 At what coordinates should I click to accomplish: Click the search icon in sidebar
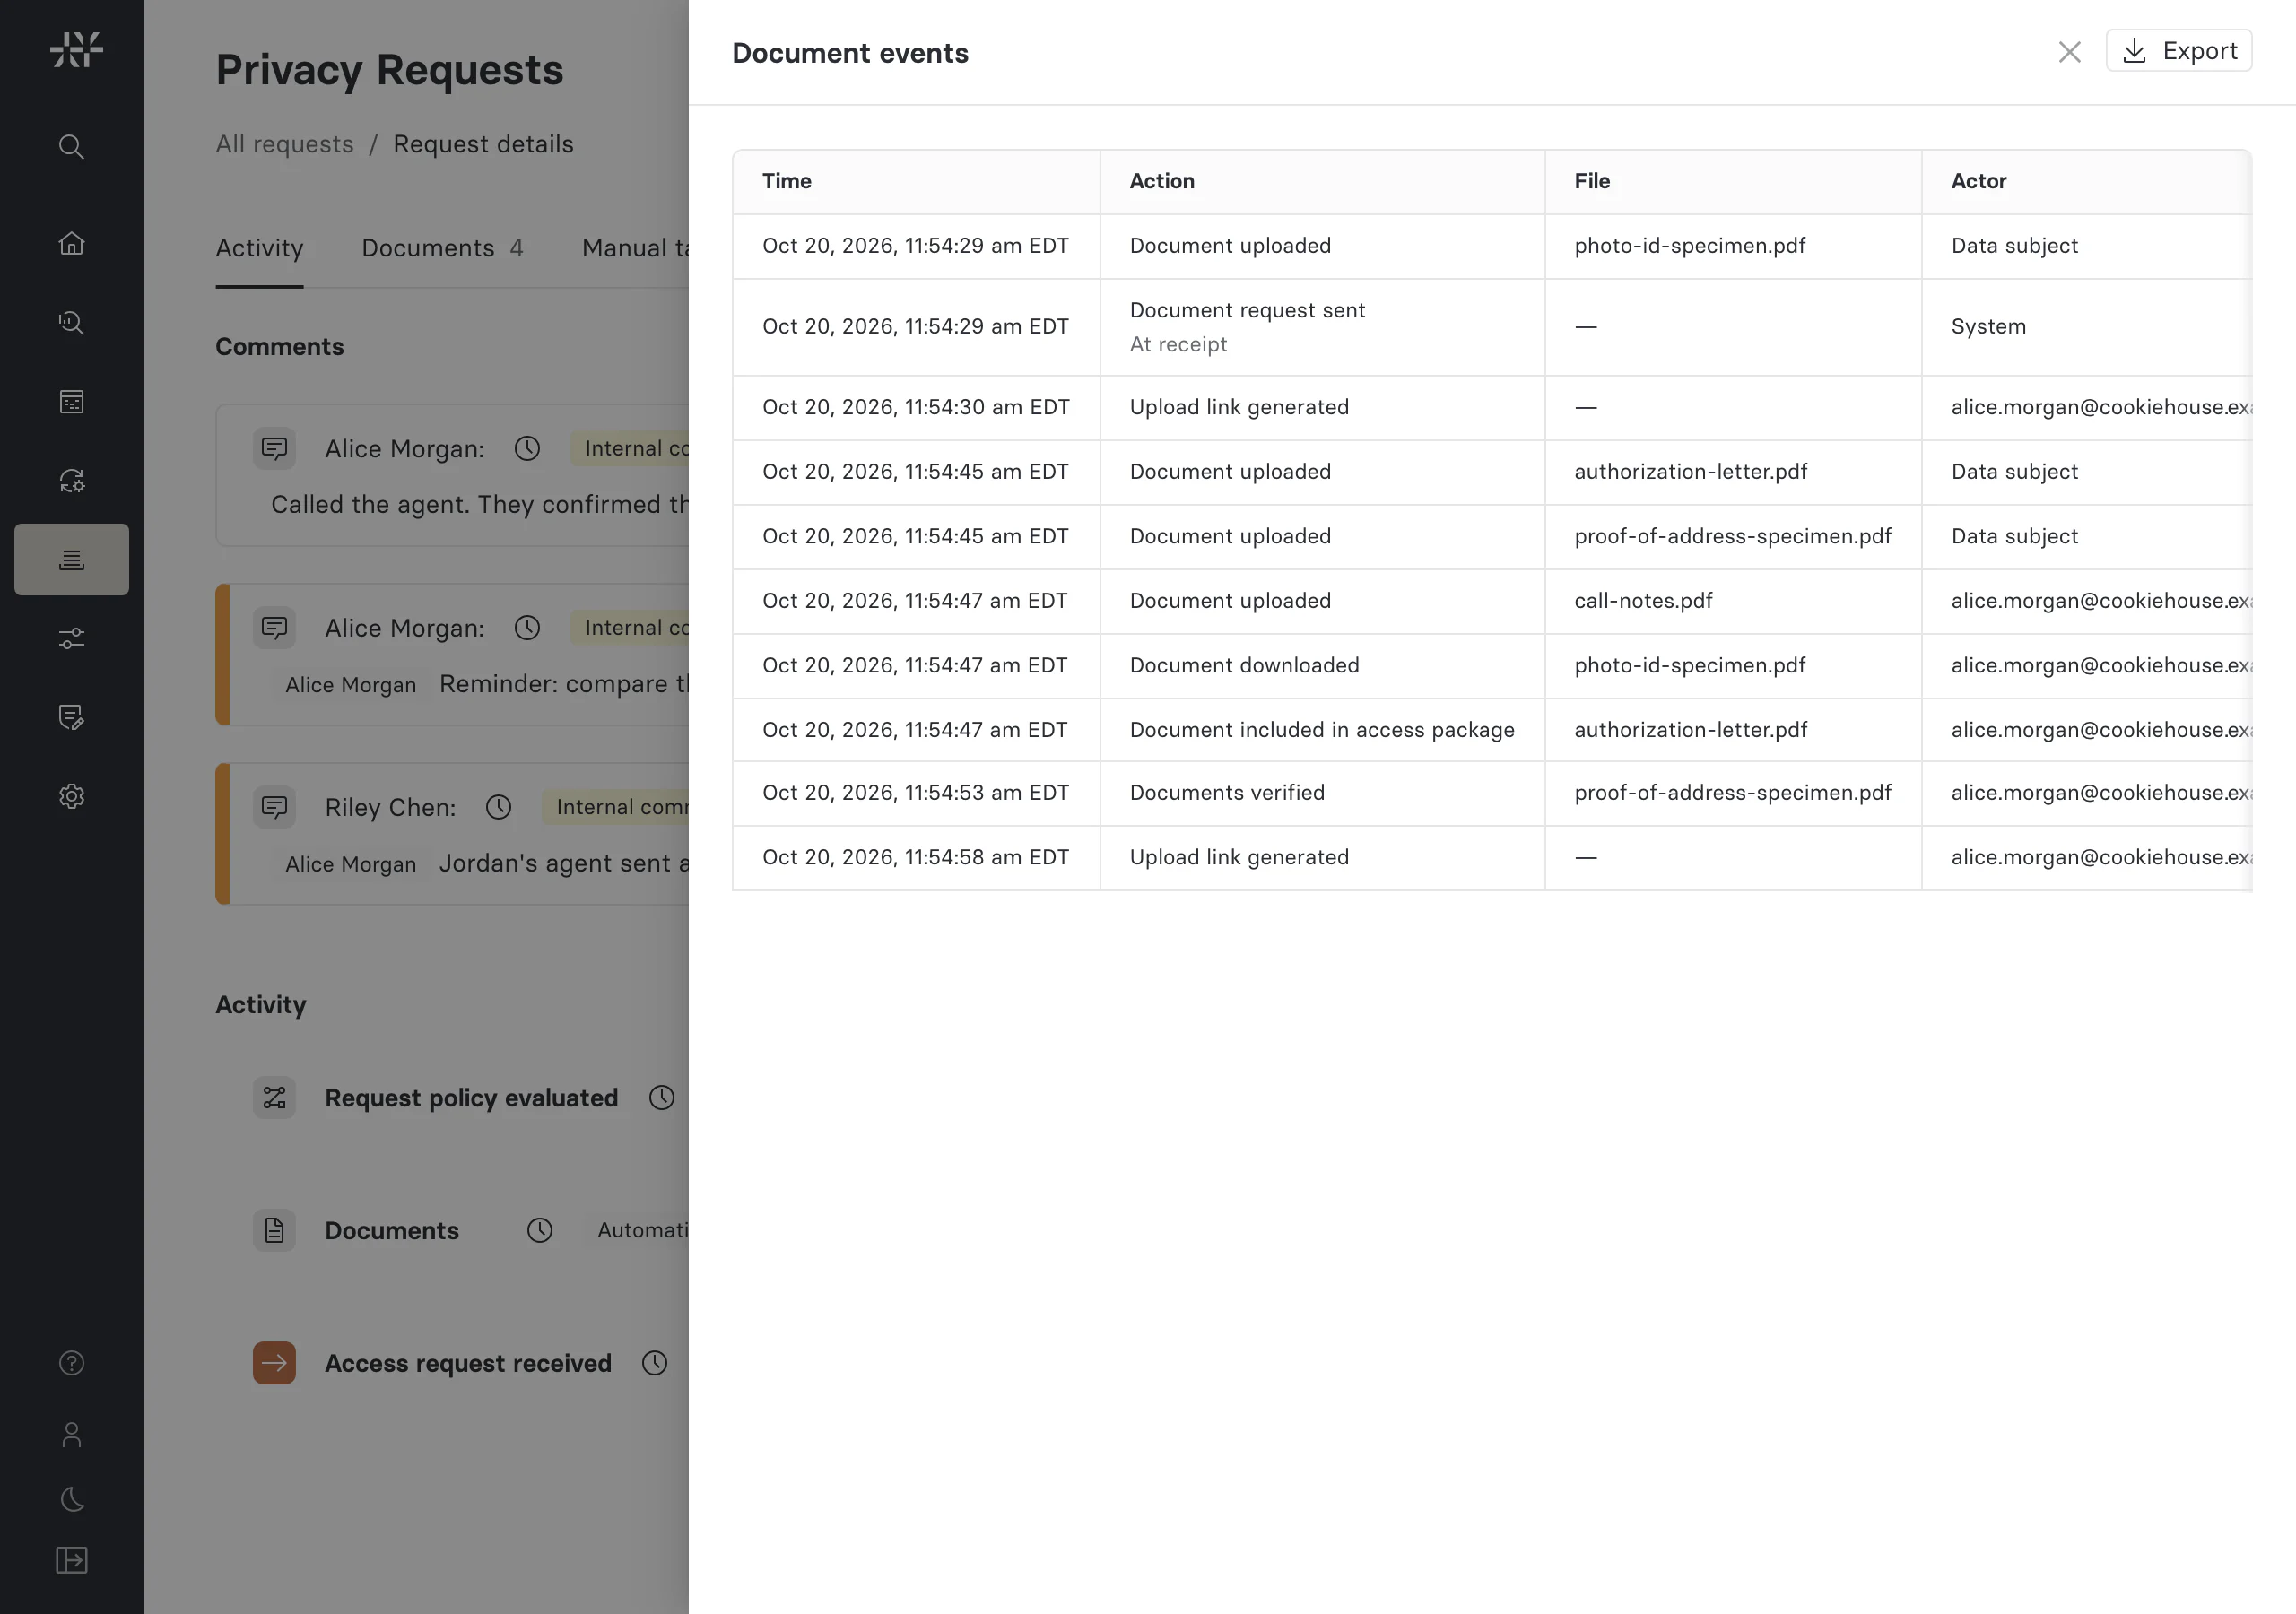coord(71,147)
